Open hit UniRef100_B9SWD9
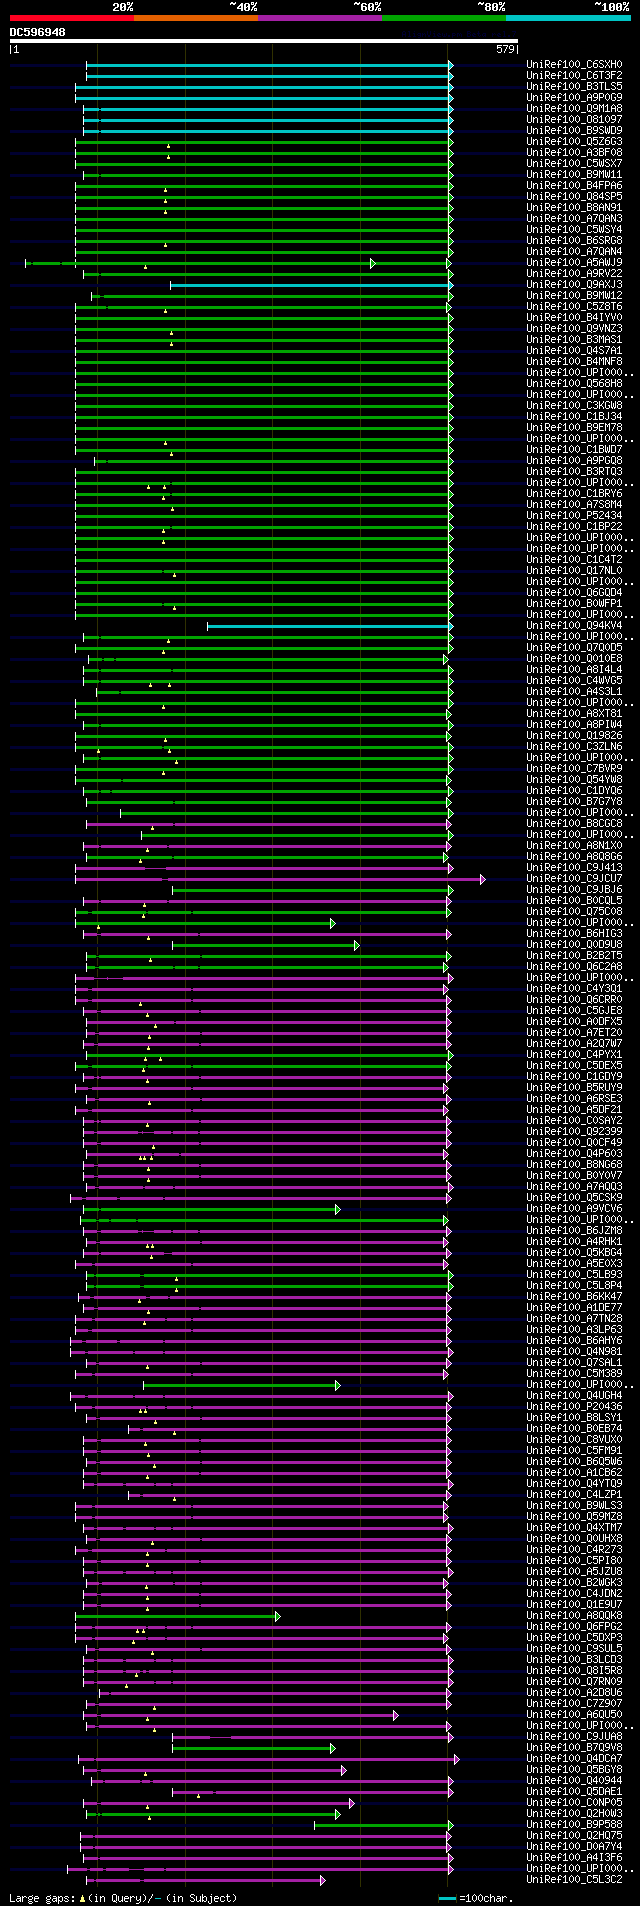This screenshot has width=640, height=1906. click(574, 131)
